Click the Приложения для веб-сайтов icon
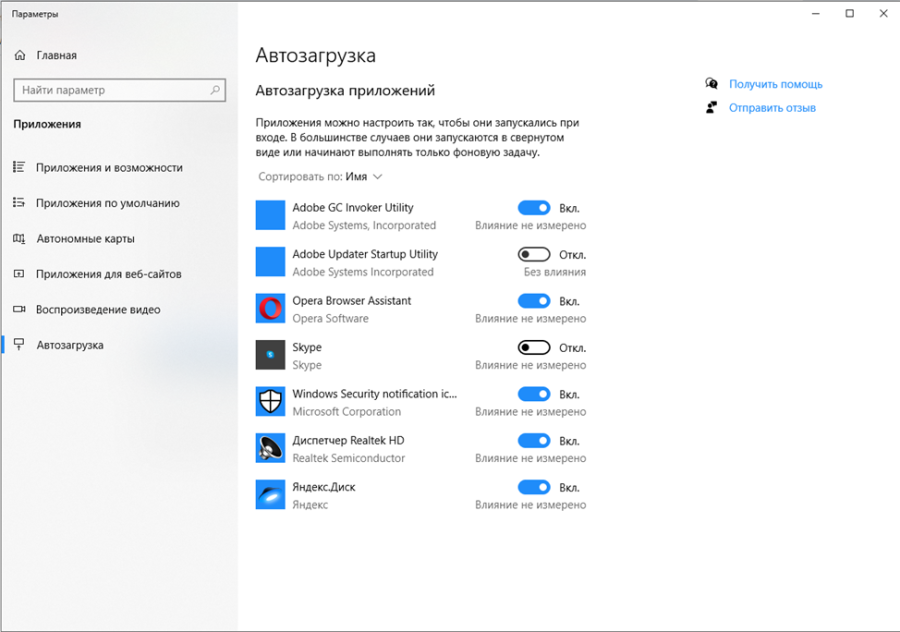 [19, 274]
